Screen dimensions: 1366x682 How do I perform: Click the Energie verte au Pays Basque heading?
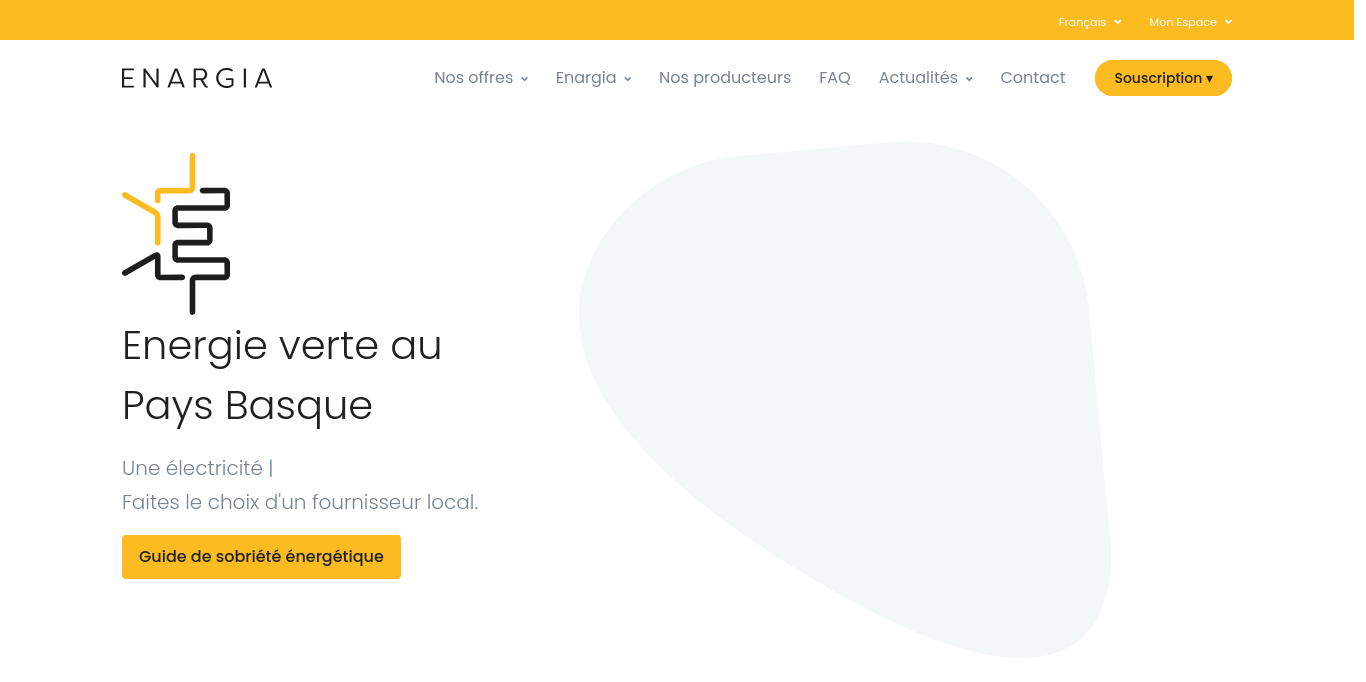[282, 375]
